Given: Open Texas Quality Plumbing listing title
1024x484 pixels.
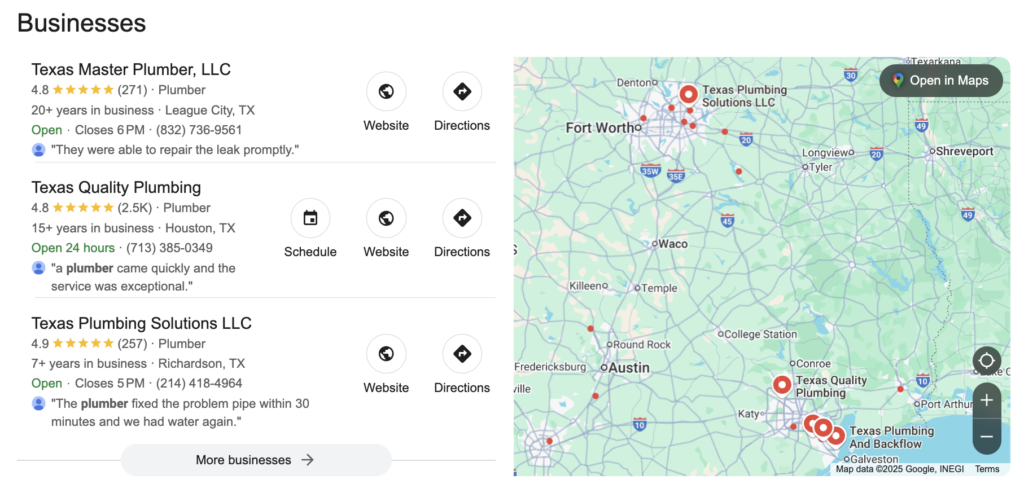Looking at the screenshot, I should (x=116, y=187).
